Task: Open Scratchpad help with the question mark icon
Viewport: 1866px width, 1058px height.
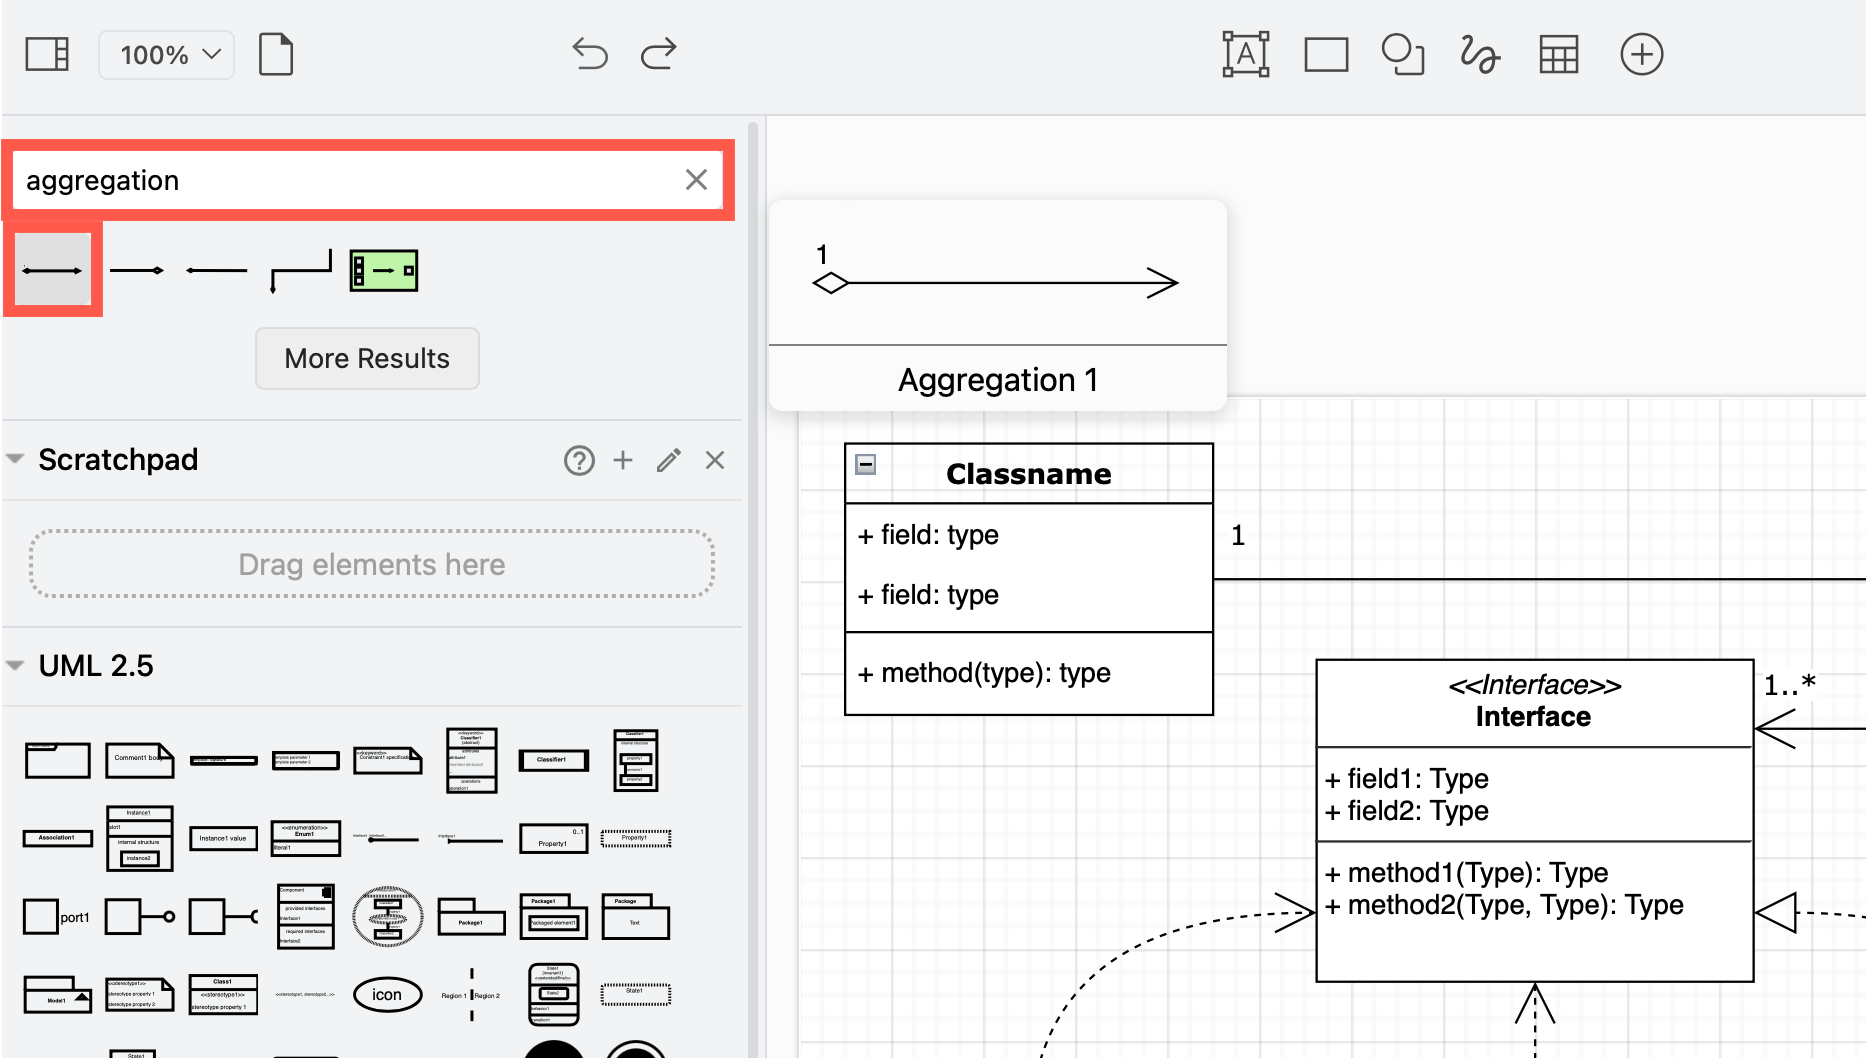Action: 579,460
